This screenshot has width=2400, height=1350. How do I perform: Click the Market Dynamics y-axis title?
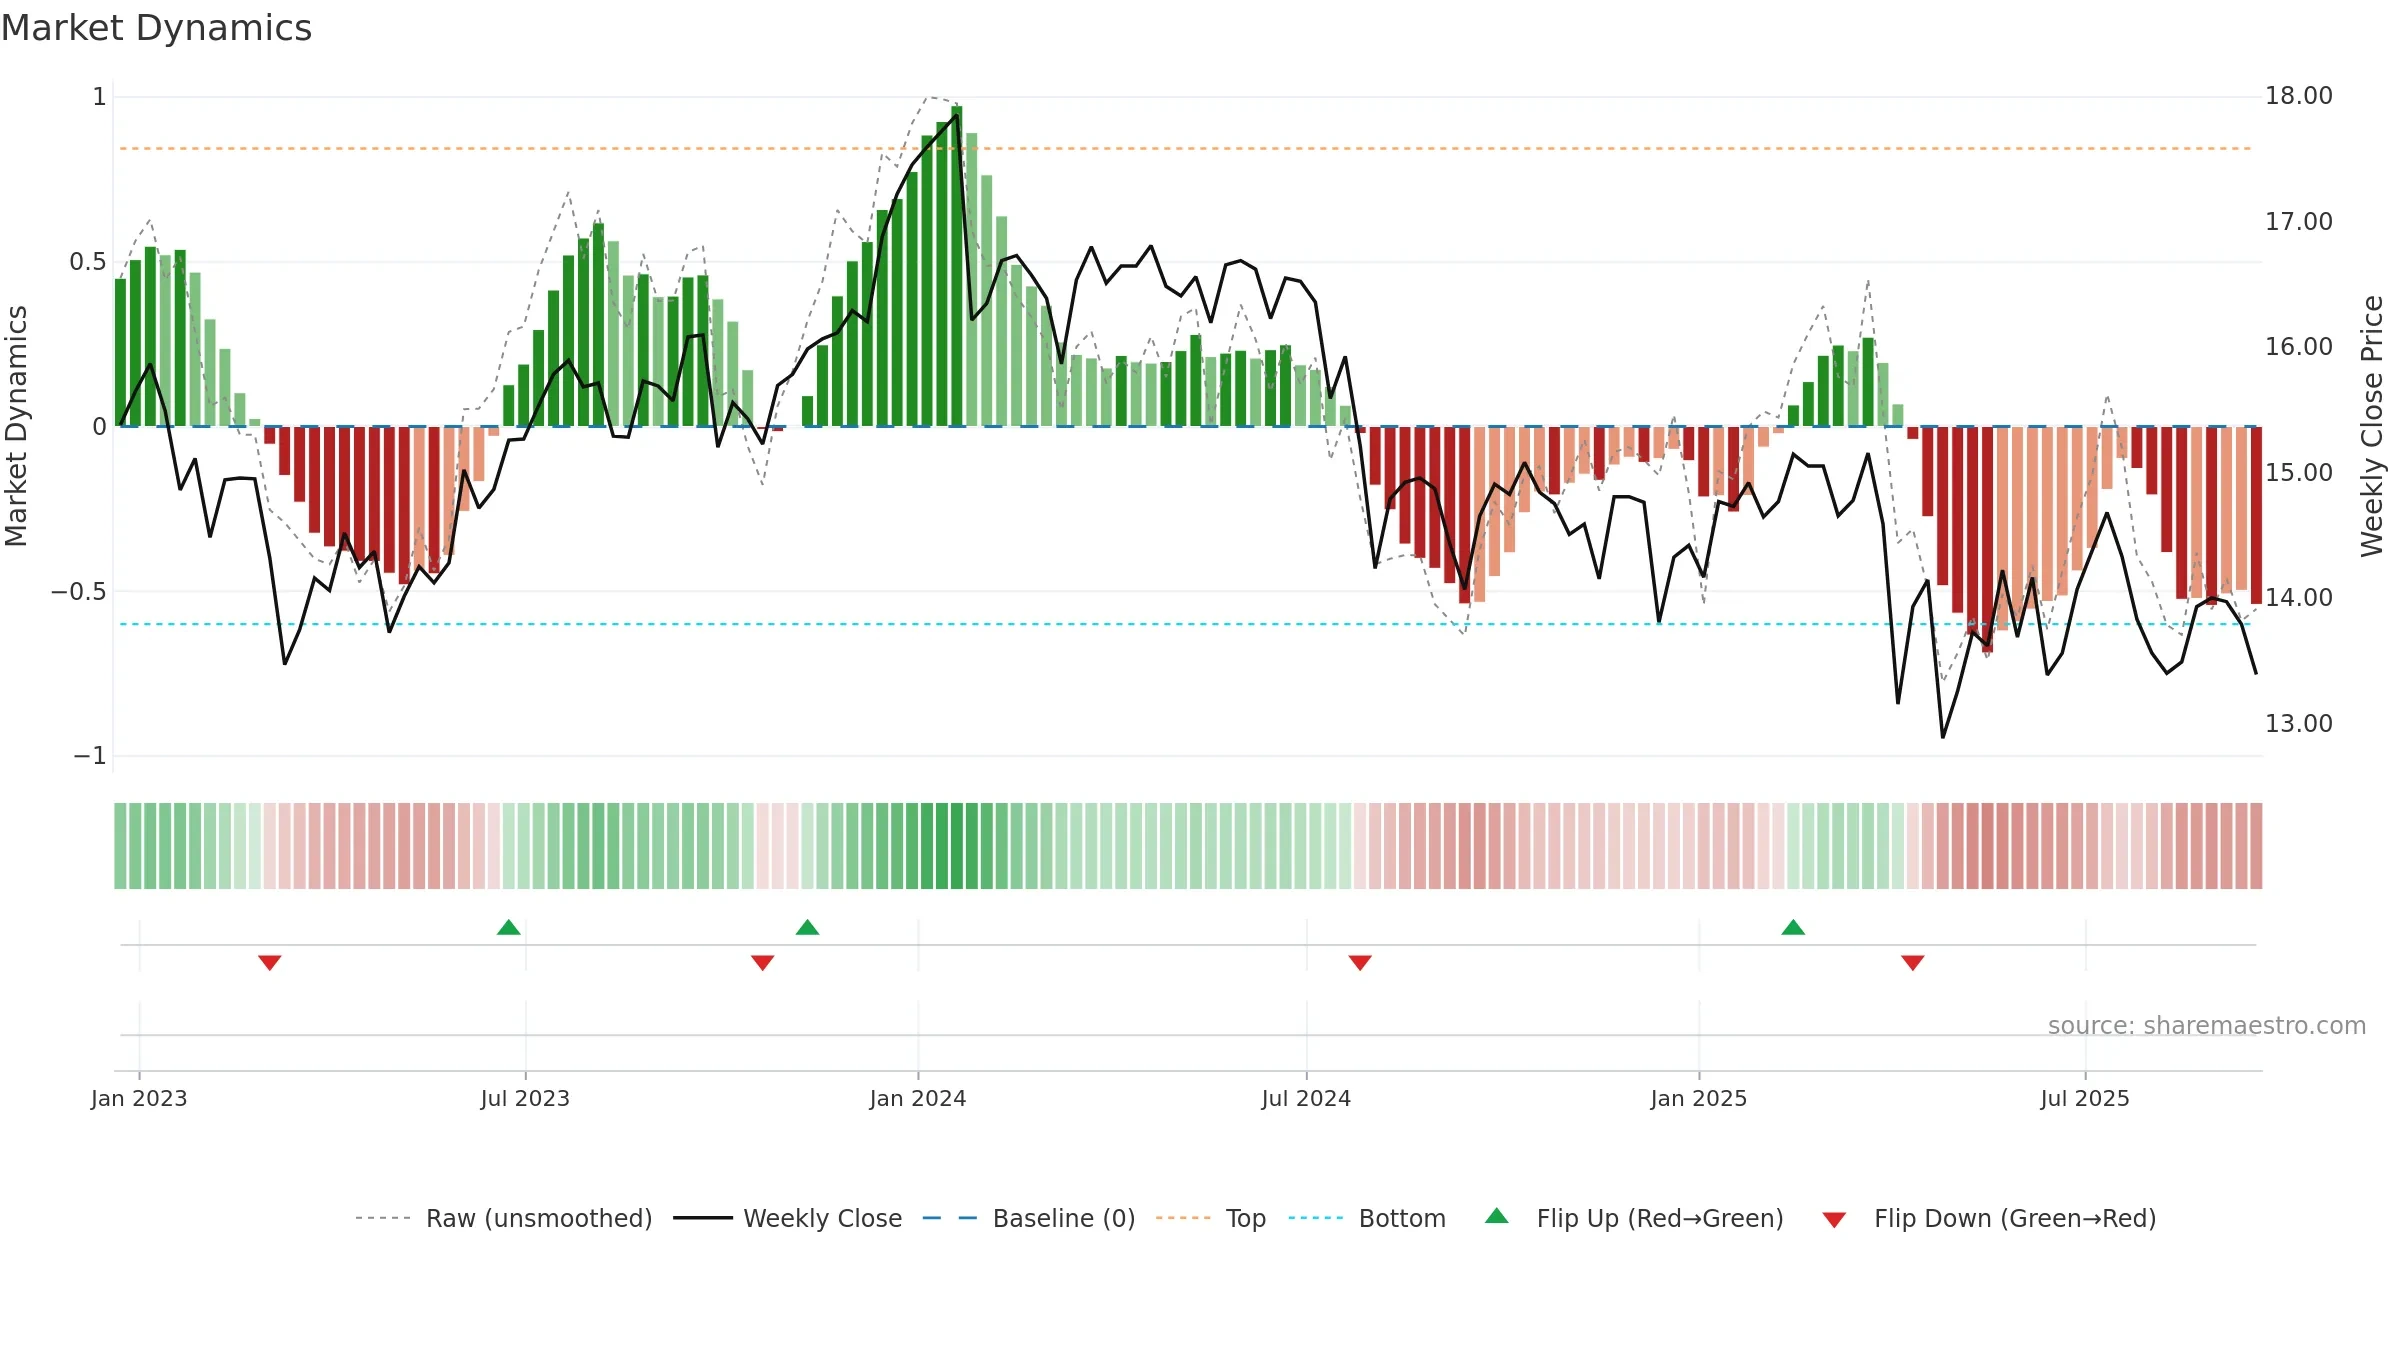(x=16, y=426)
